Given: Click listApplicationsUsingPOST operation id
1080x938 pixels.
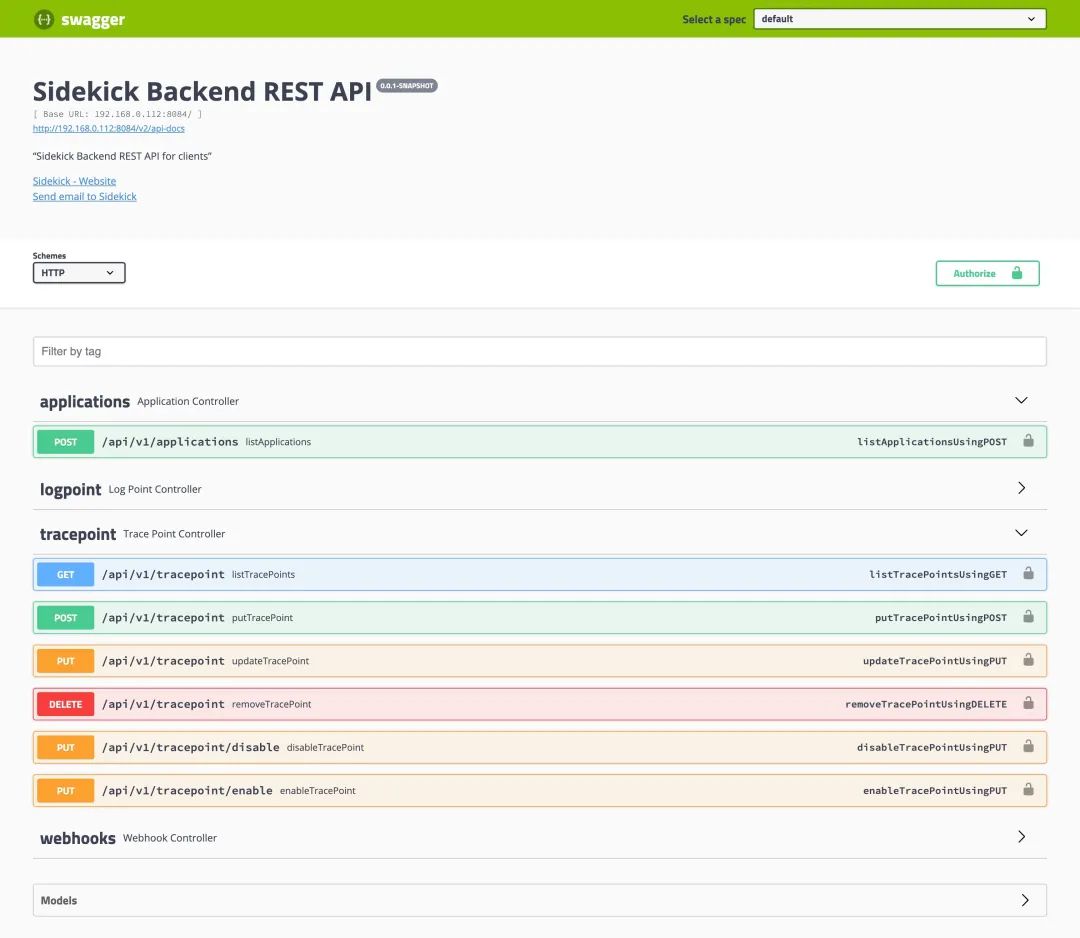Looking at the screenshot, I should coord(931,442).
